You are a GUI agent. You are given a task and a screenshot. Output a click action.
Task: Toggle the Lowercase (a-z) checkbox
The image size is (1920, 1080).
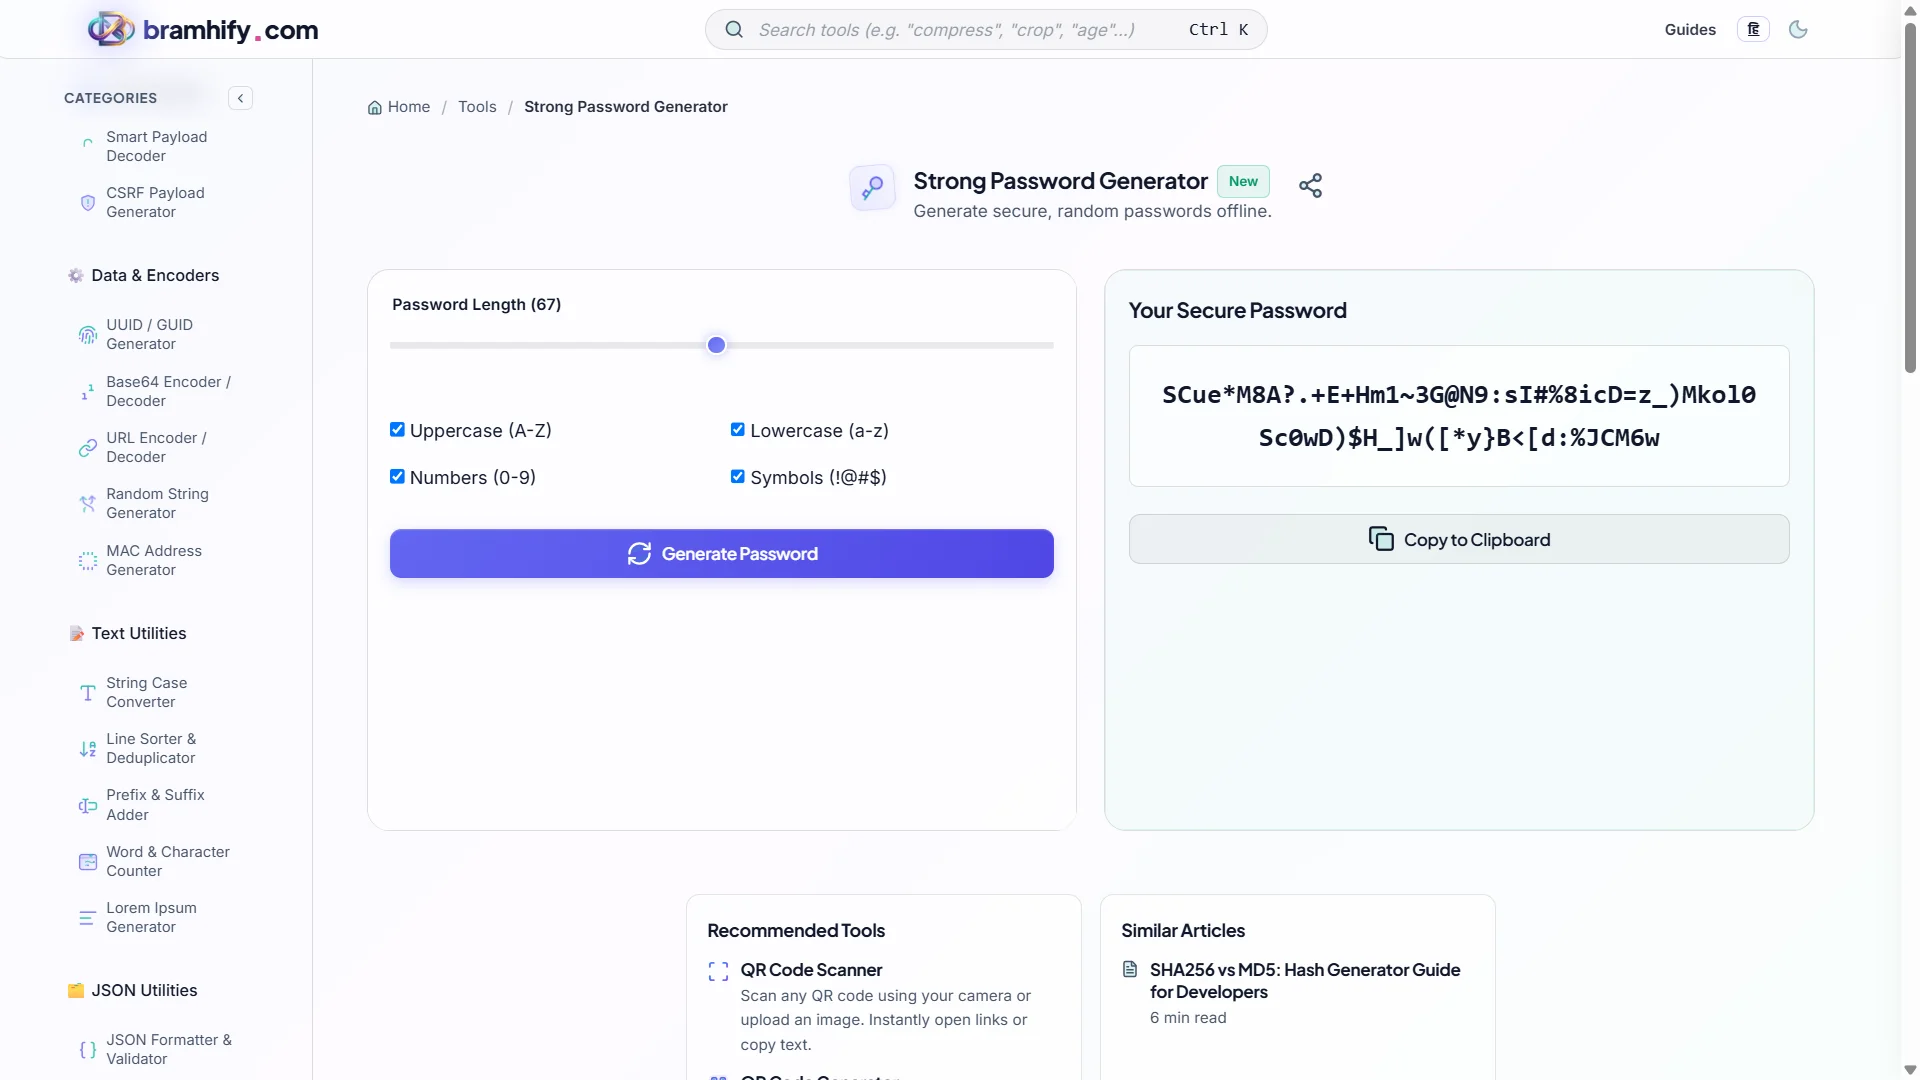[738, 430]
